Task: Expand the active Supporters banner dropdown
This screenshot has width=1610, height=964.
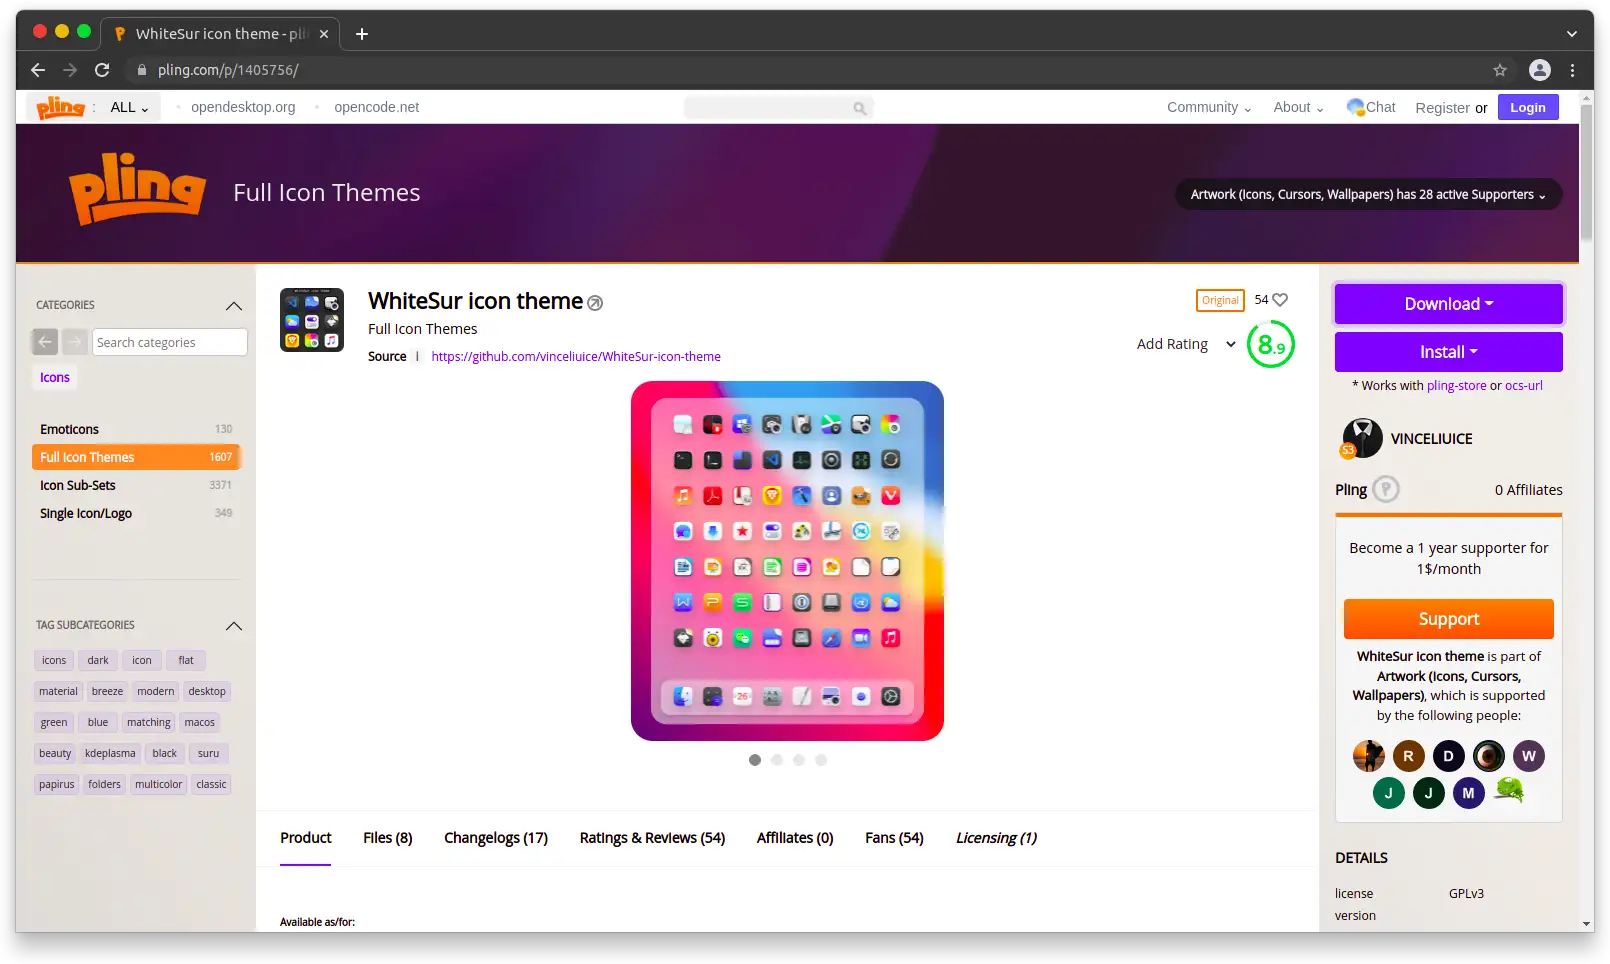Action: click(1368, 195)
